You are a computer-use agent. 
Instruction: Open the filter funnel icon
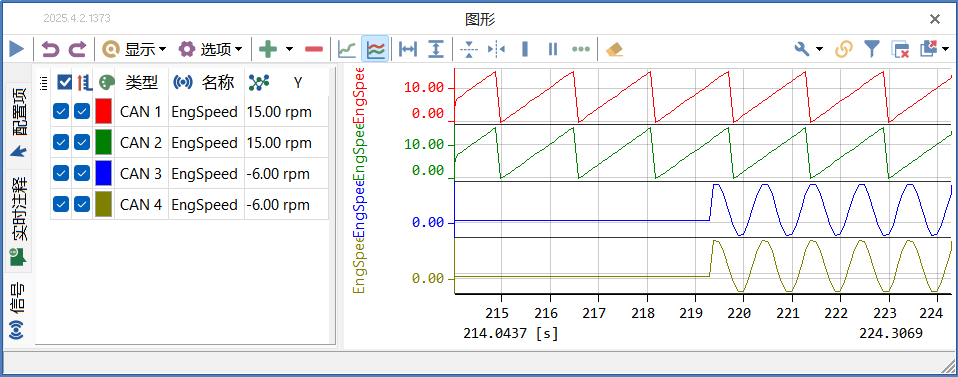[x=872, y=49]
